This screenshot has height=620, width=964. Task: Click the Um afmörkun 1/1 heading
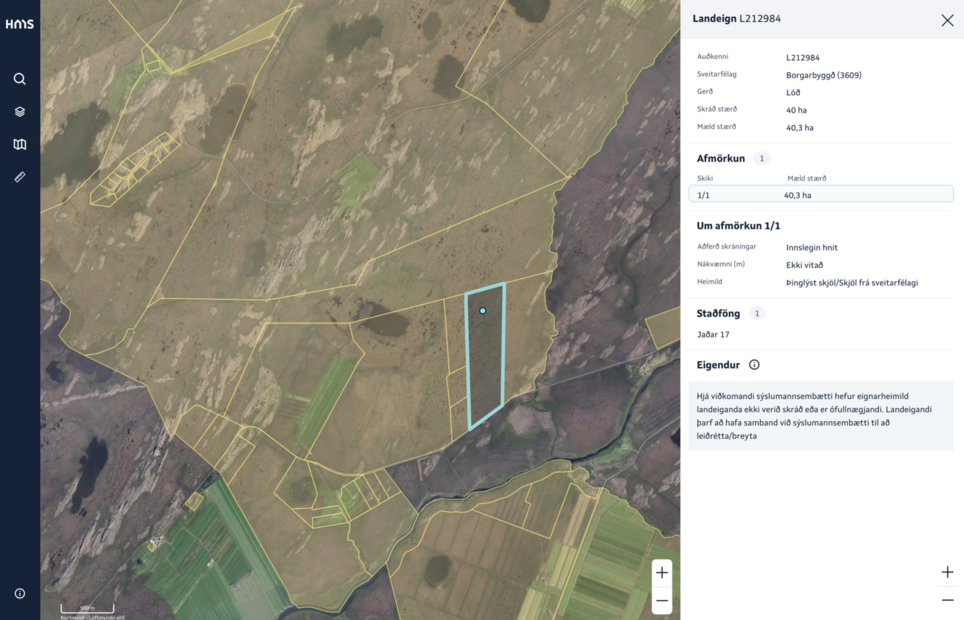tap(738, 226)
